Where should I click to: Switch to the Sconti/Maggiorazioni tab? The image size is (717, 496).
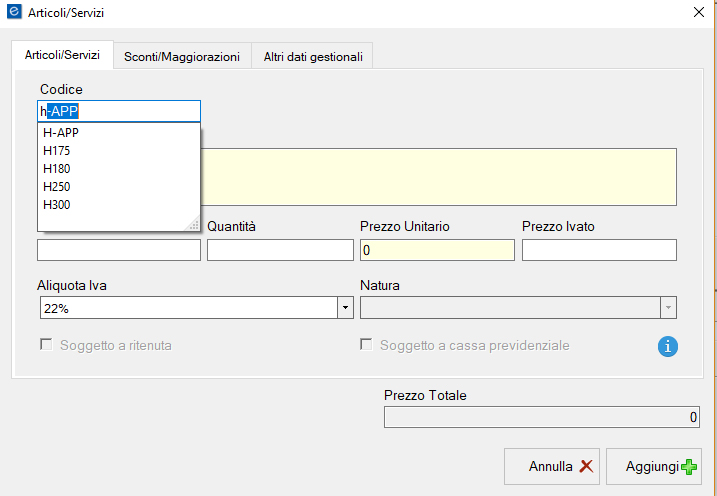(x=182, y=57)
